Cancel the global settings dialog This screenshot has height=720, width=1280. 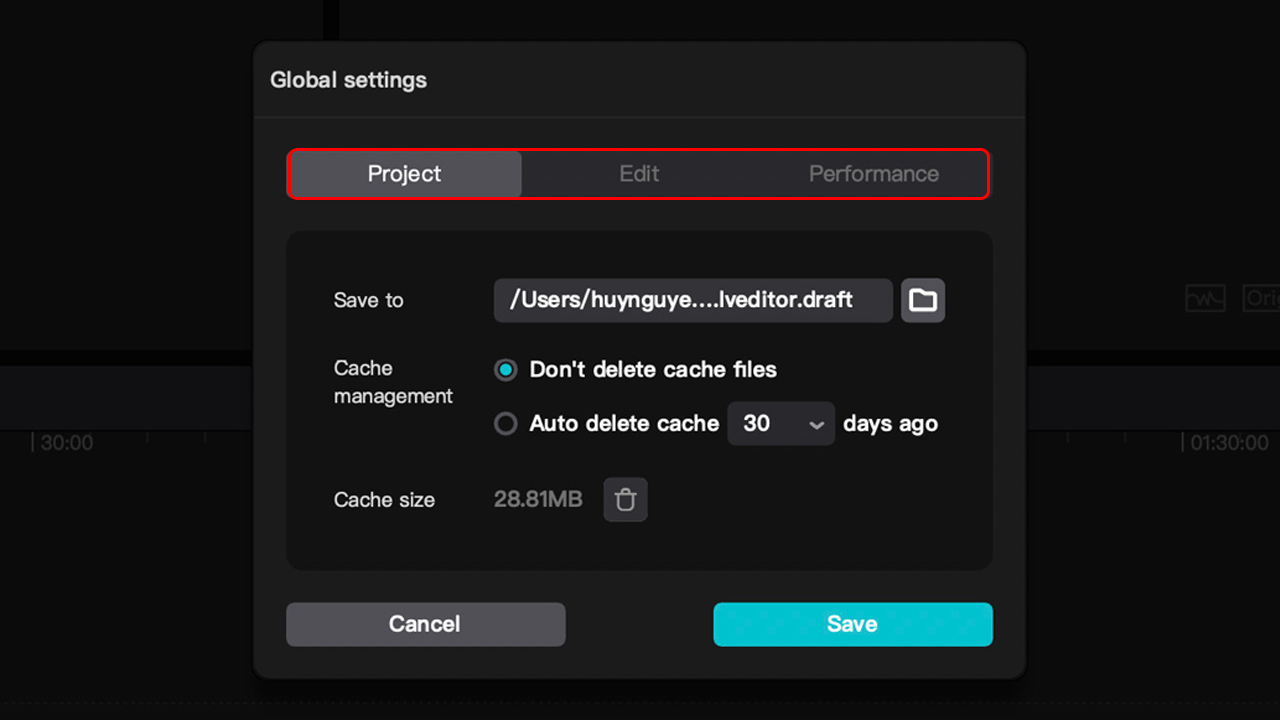[x=426, y=624]
